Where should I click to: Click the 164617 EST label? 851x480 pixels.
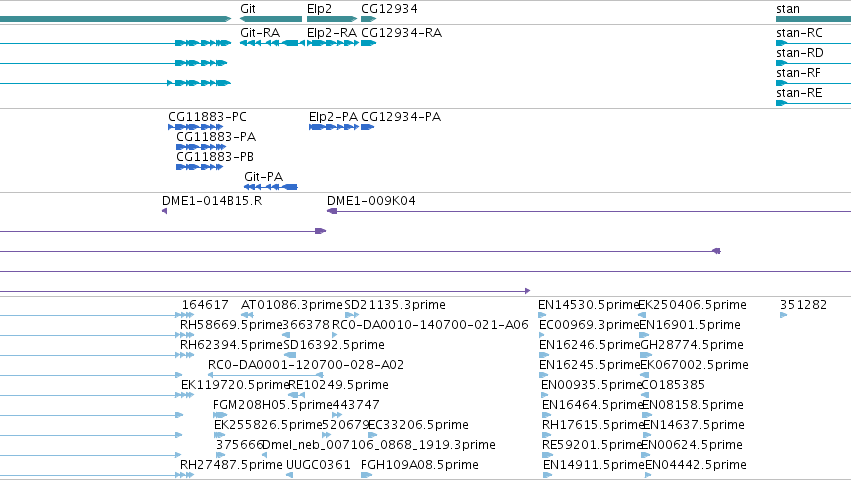point(205,305)
